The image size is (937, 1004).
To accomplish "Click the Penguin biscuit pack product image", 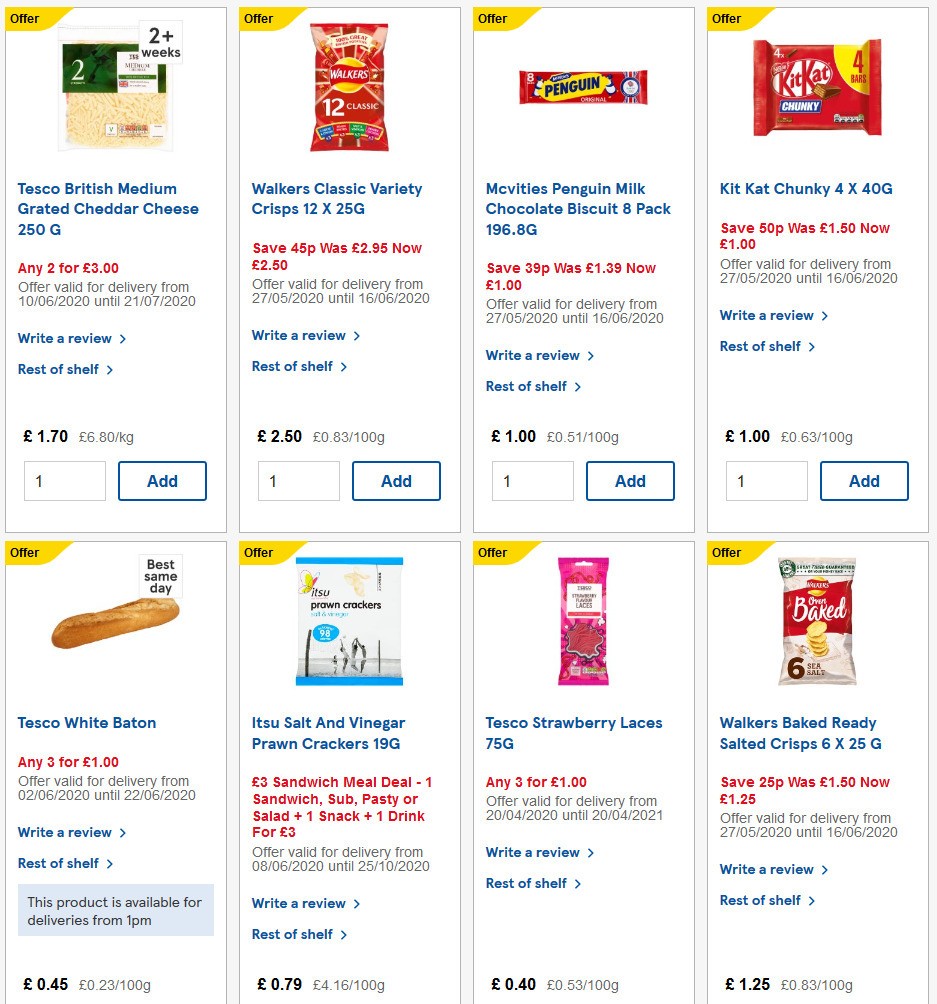I will (x=584, y=87).
